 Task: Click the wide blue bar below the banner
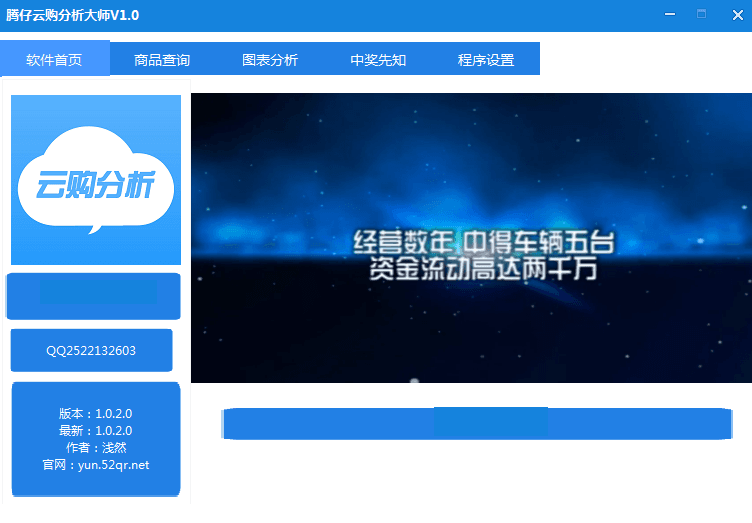[x=476, y=423]
